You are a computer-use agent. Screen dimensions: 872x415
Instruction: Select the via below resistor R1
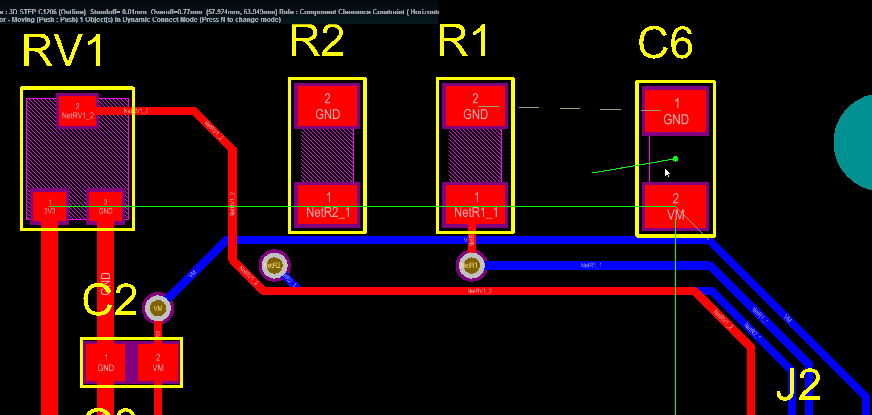471,266
